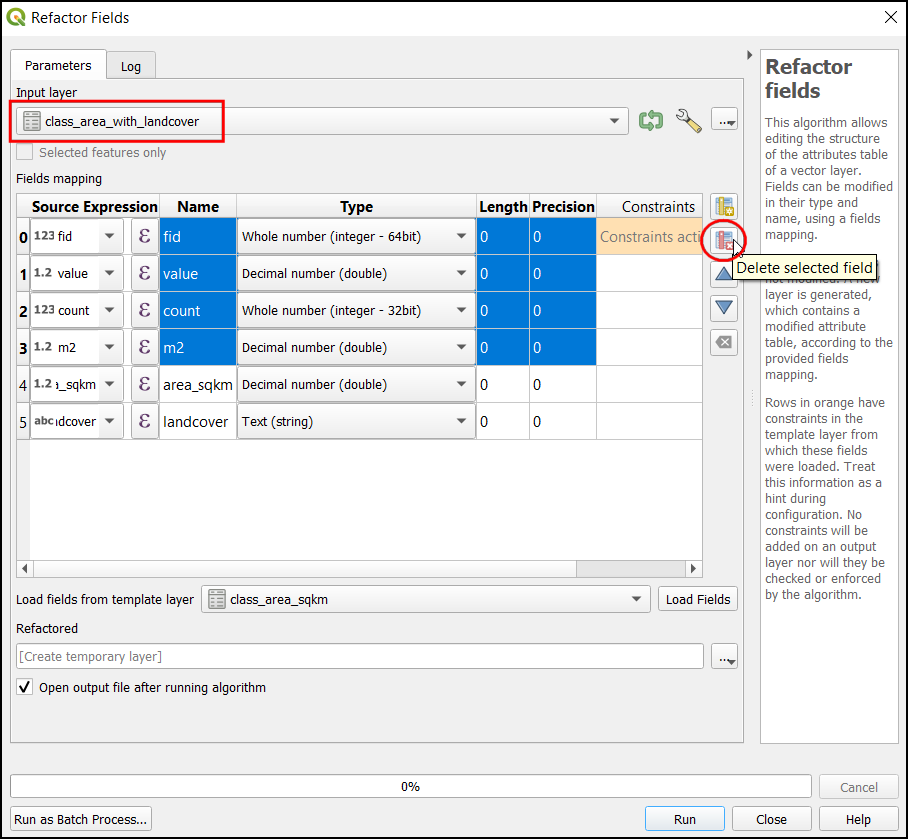Collapse the help panel arrow
908x839 pixels.
[750, 55]
